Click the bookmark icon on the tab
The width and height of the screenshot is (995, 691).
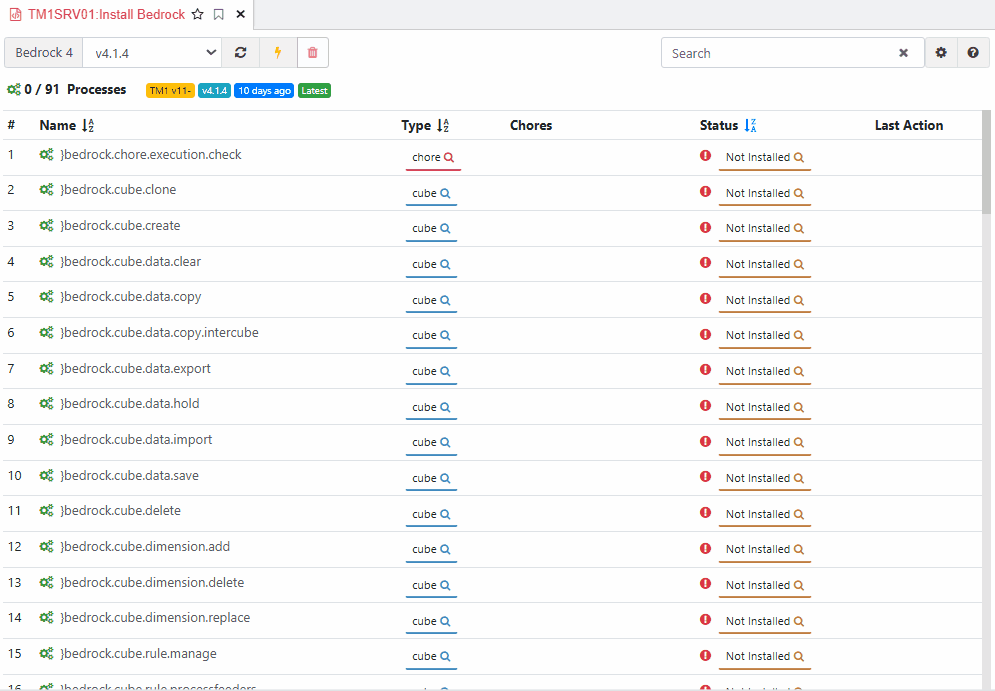pyautogui.click(x=219, y=14)
